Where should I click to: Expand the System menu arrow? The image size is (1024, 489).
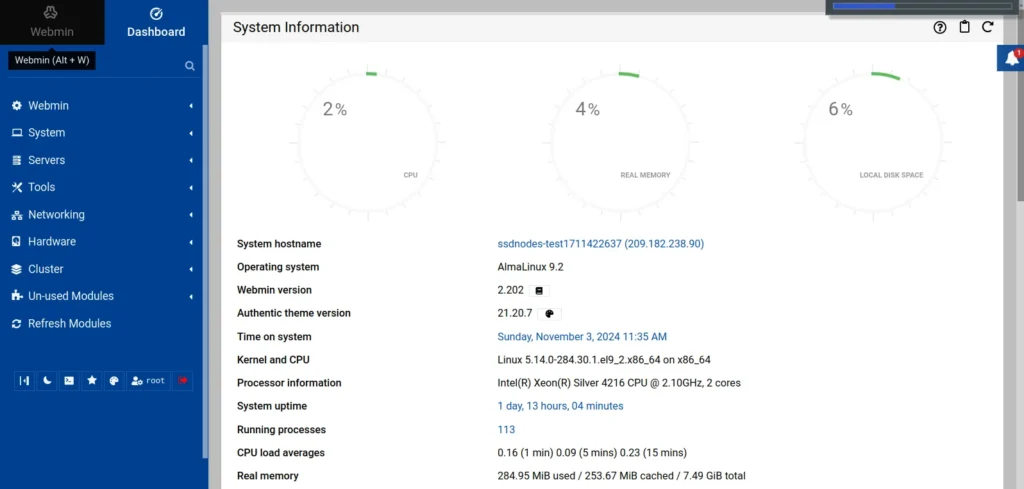191,133
